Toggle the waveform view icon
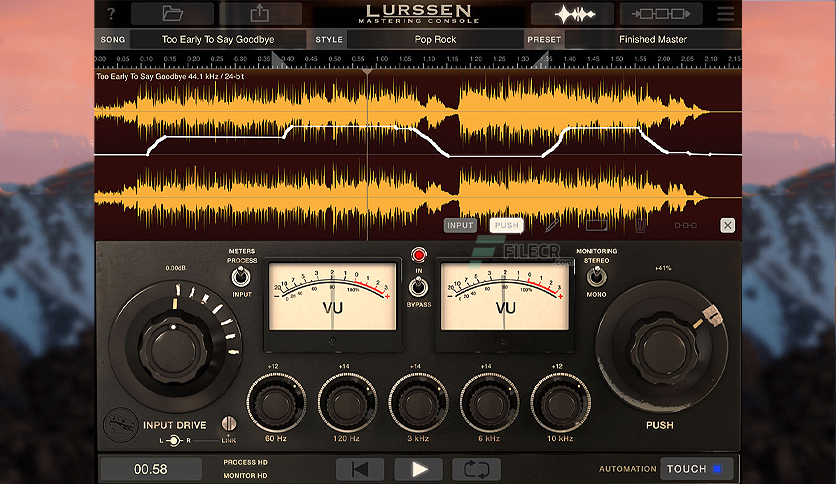The width and height of the screenshot is (836, 484). point(573,14)
